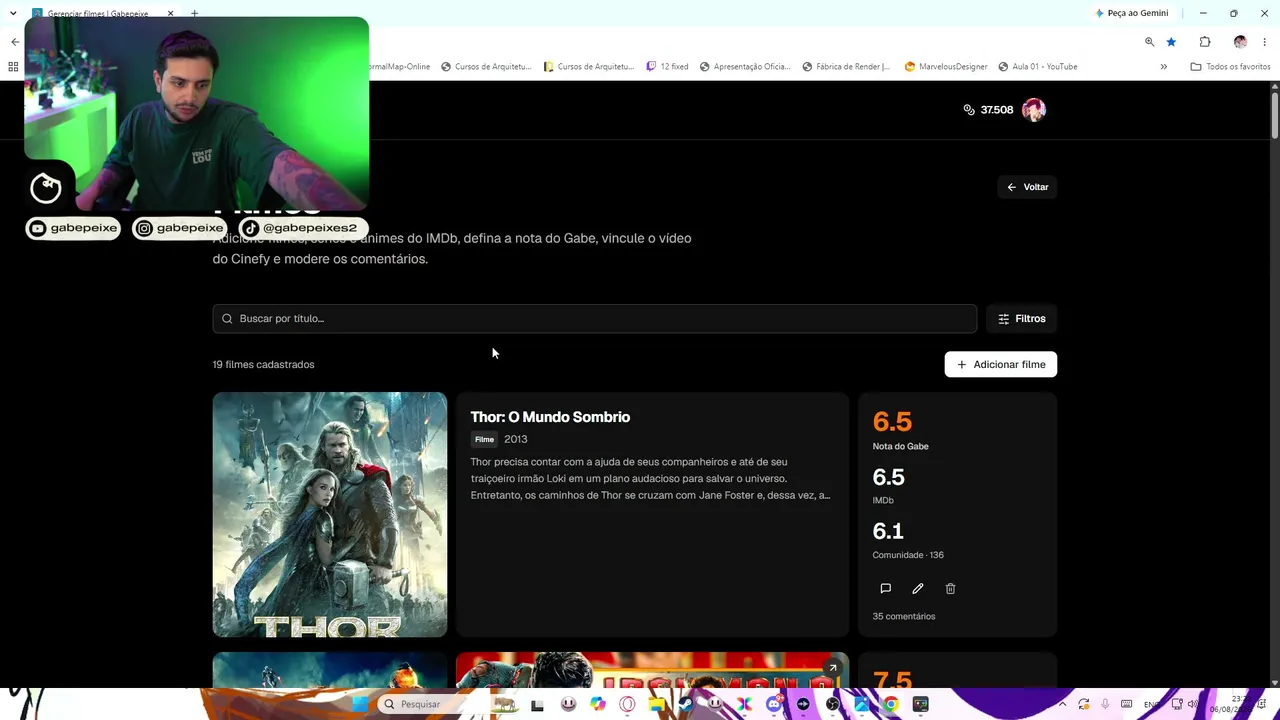Open the Chrome three-dot menu
The height and width of the screenshot is (720, 1280).
pyautogui.click(x=1265, y=42)
